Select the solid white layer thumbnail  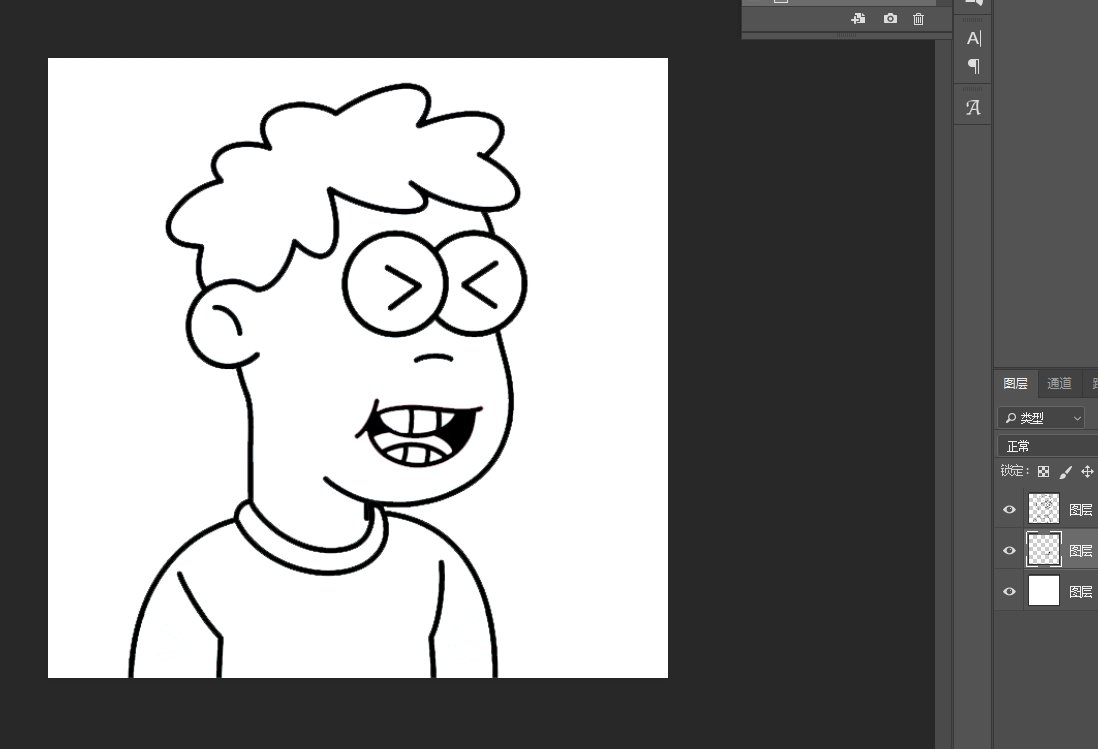pyautogui.click(x=1043, y=591)
